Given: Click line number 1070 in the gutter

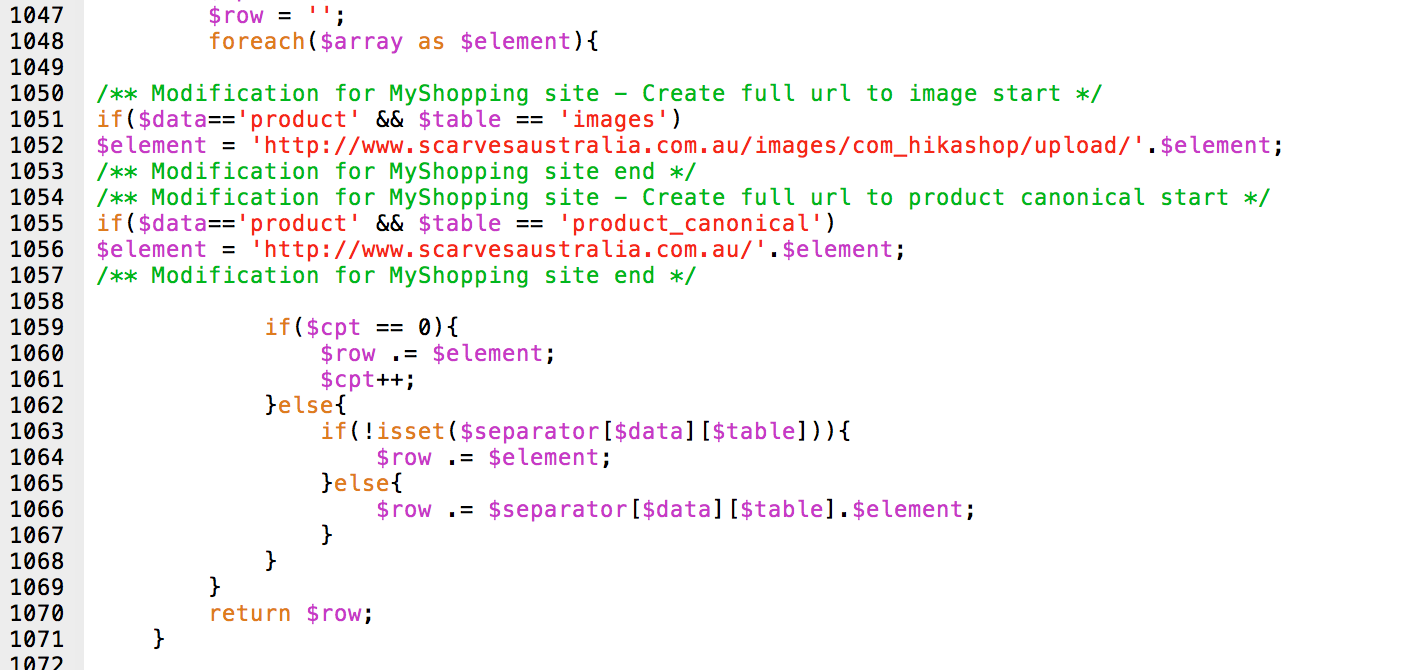Looking at the screenshot, I should point(36,613).
